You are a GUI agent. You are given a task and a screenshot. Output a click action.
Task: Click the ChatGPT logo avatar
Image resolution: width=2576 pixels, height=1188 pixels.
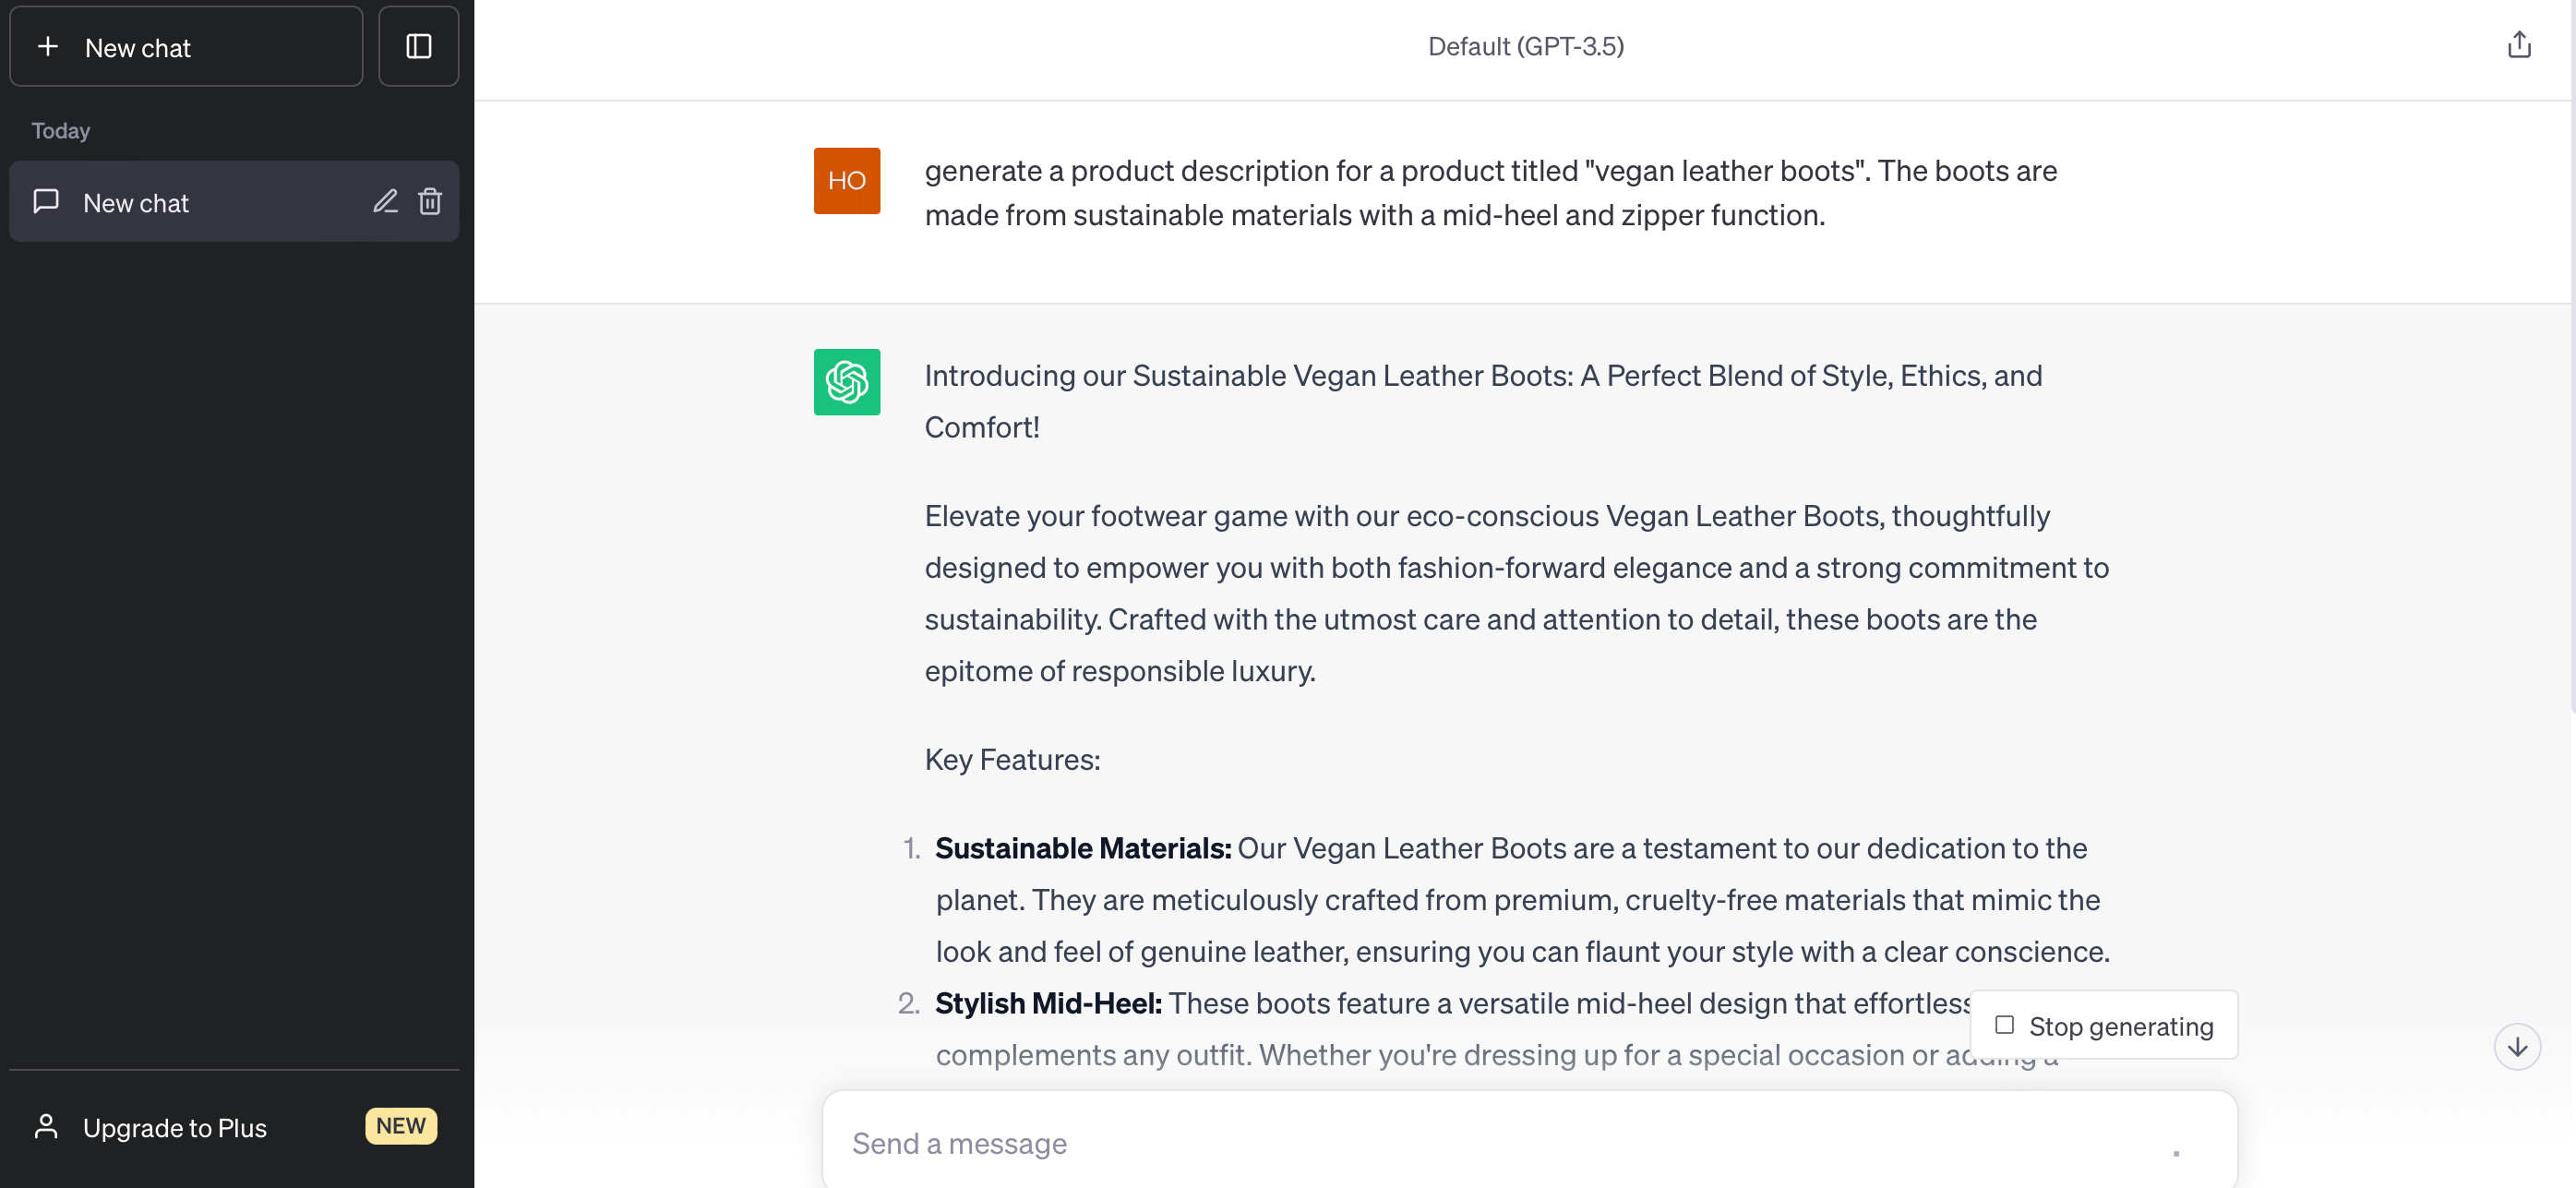pyautogui.click(x=846, y=382)
